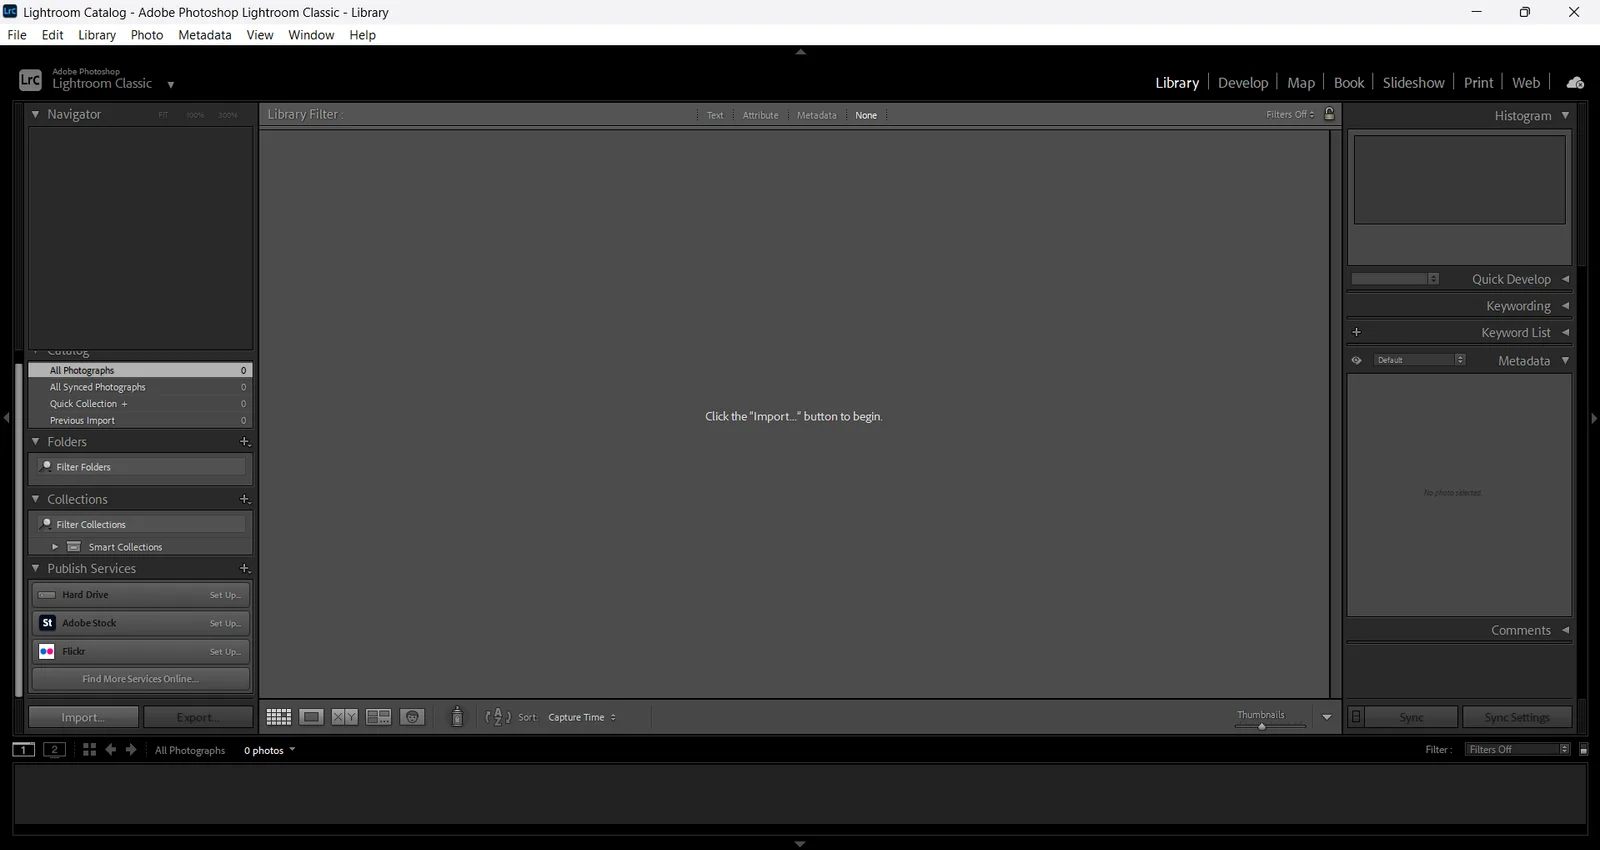Go back with filmstrip left arrow

[x=110, y=750]
